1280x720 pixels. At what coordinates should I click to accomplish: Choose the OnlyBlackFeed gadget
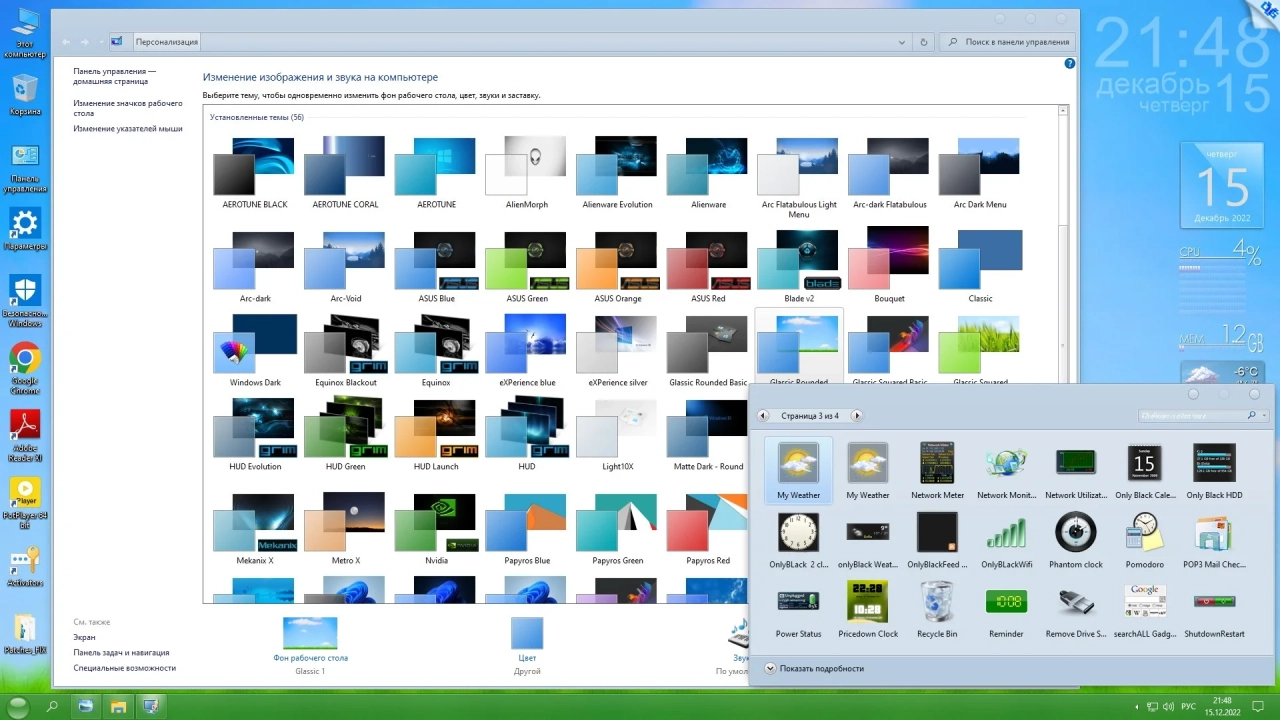click(x=937, y=541)
